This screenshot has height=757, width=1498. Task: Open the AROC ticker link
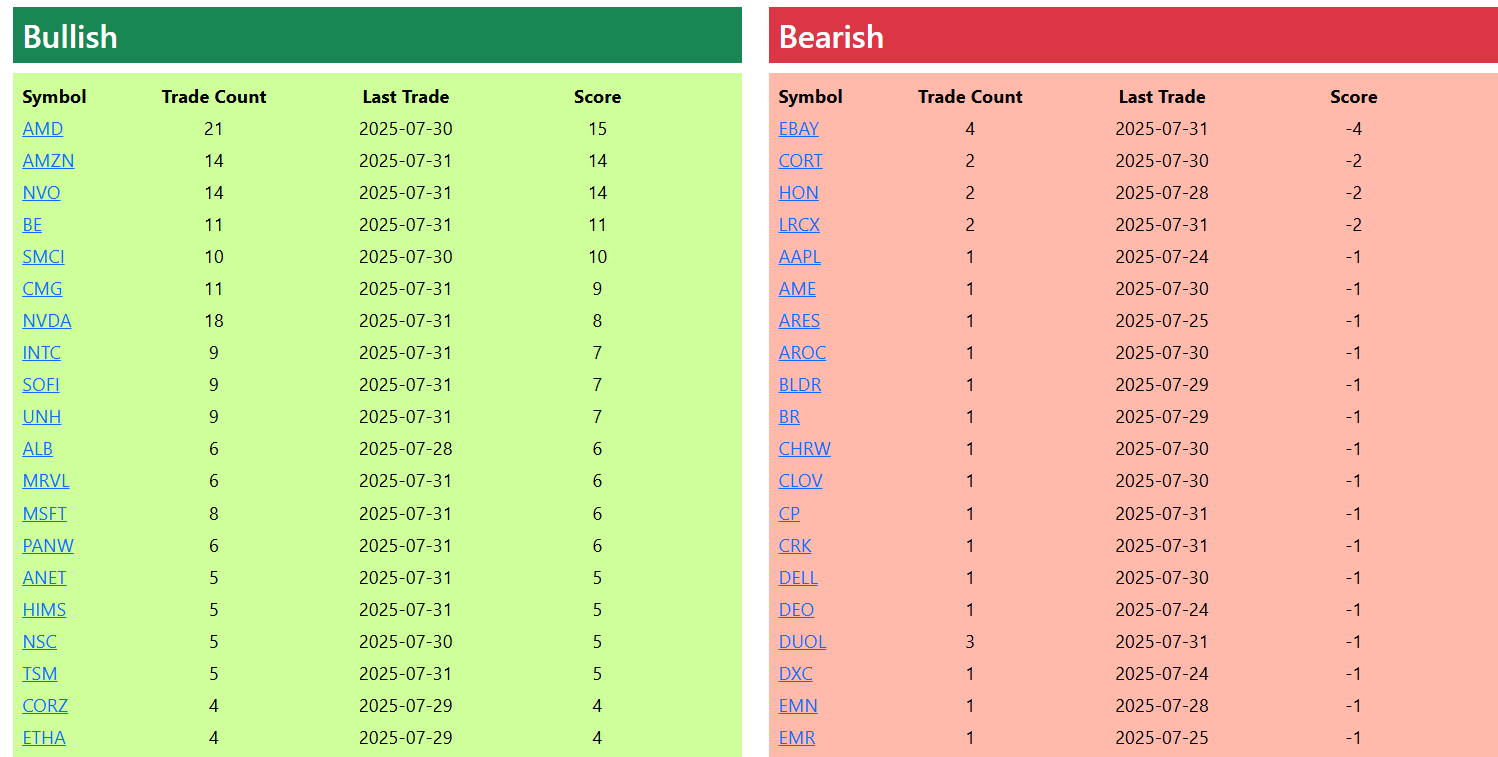tap(802, 353)
